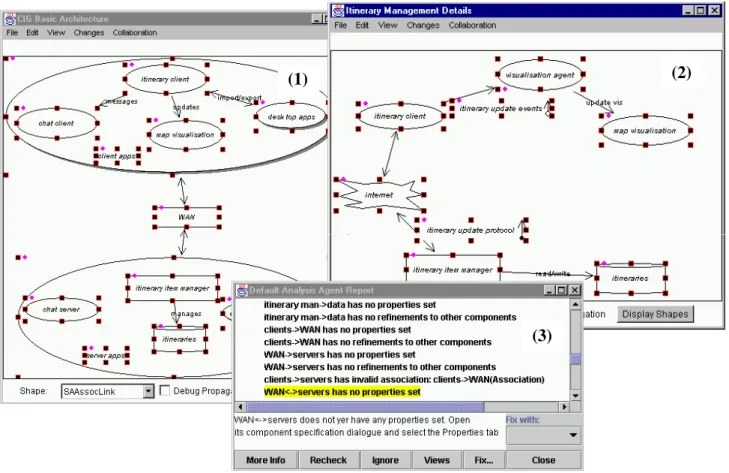Image resolution: width=729 pixels, height=473 pixels.
Task: Open Collaboration menu in Itinerary Management Details window
Action: (472, 25)
